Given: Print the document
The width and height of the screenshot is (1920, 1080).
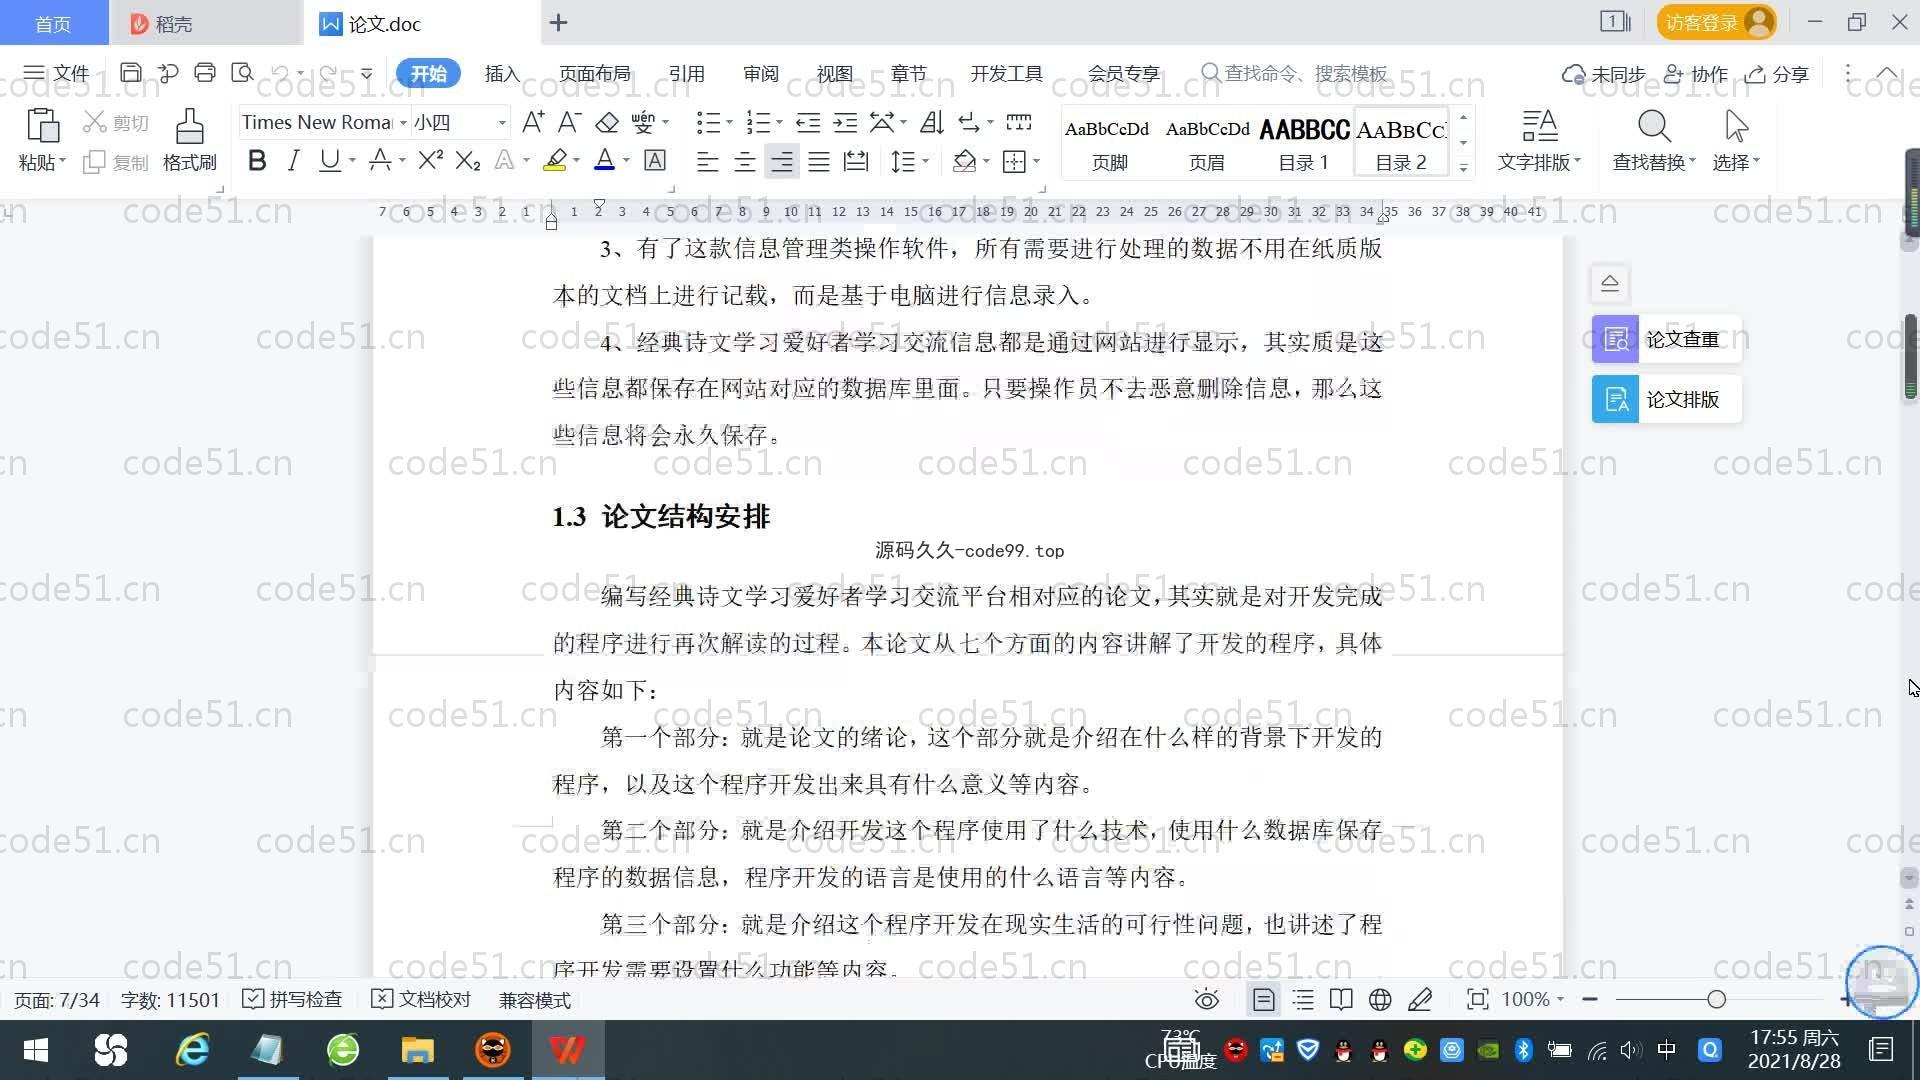Looking at the screenshot, I should [205, 73].
